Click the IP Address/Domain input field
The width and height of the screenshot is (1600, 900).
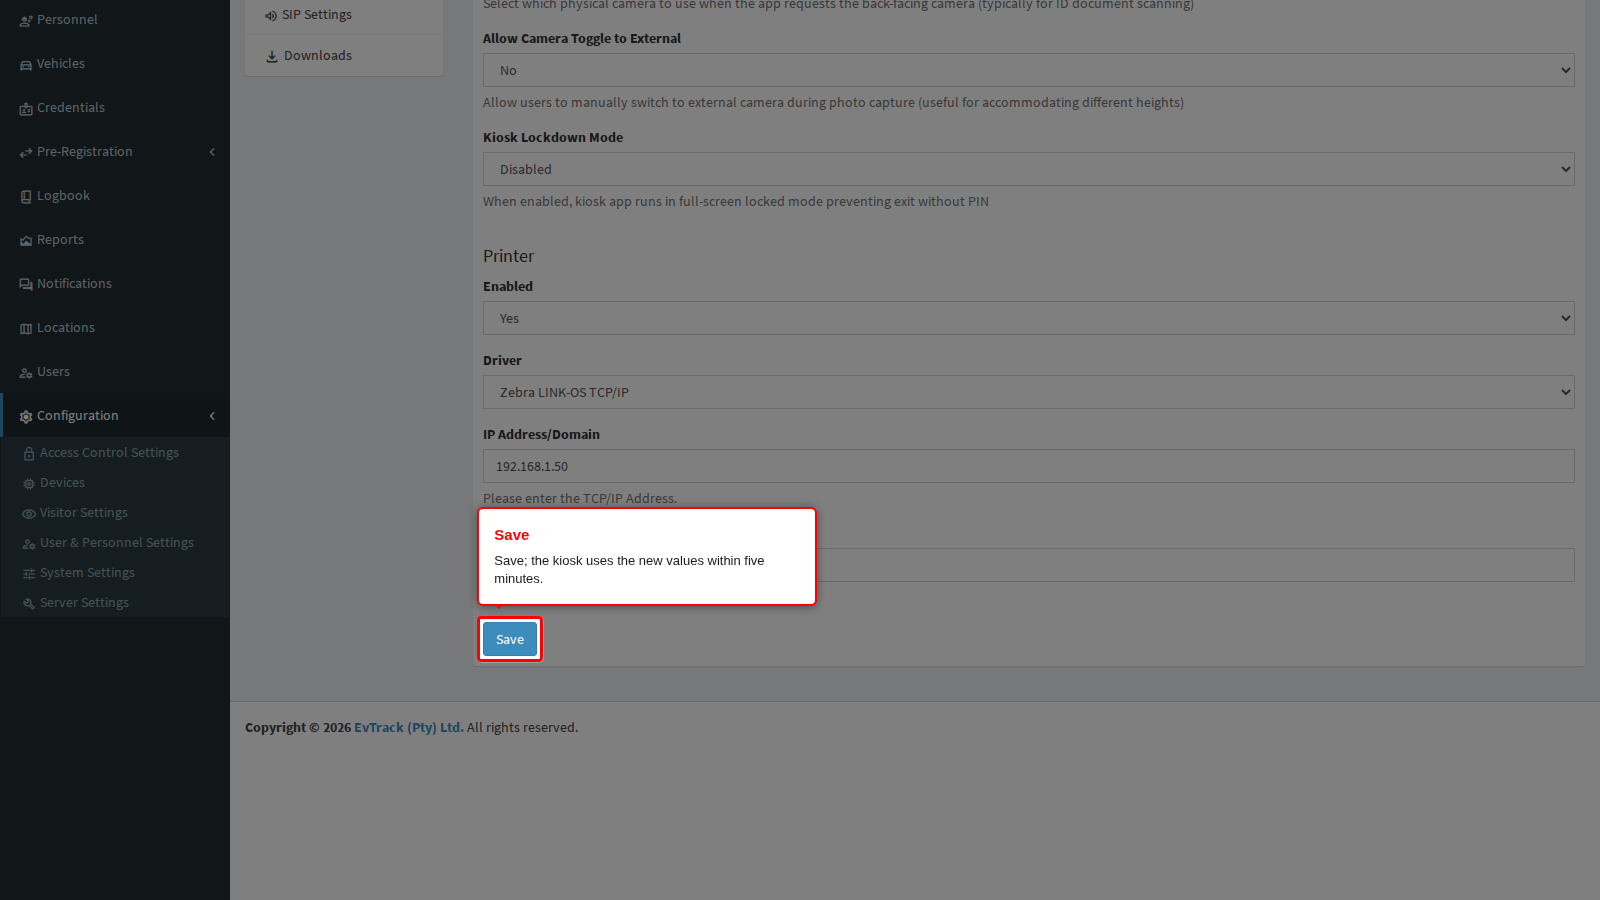1028,466
